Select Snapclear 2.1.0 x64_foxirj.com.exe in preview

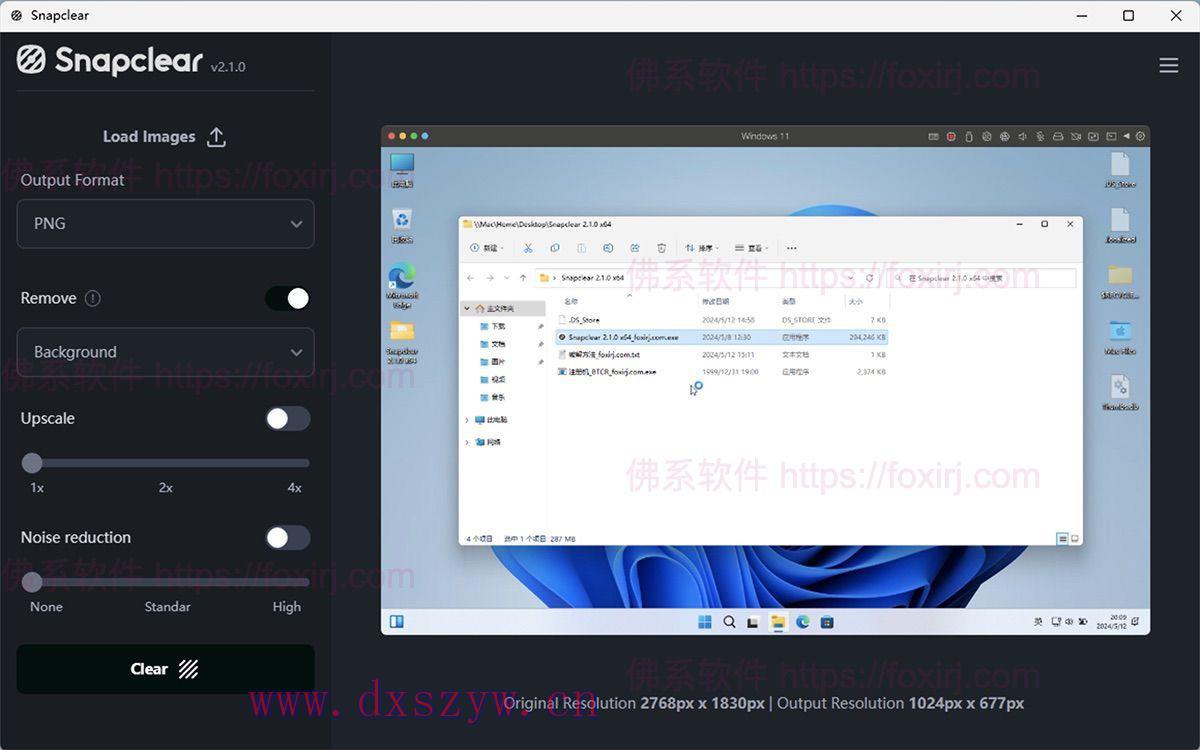(721, 337)
